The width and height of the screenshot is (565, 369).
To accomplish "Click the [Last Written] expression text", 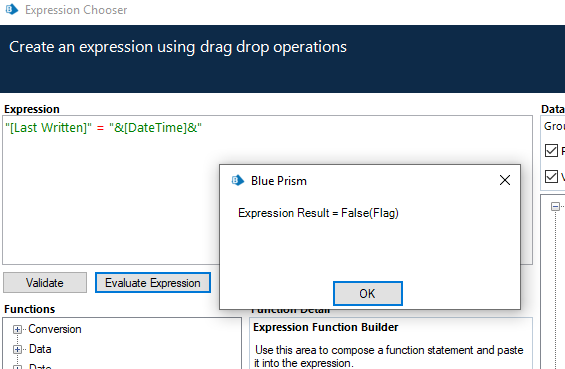I will [48, 128].
